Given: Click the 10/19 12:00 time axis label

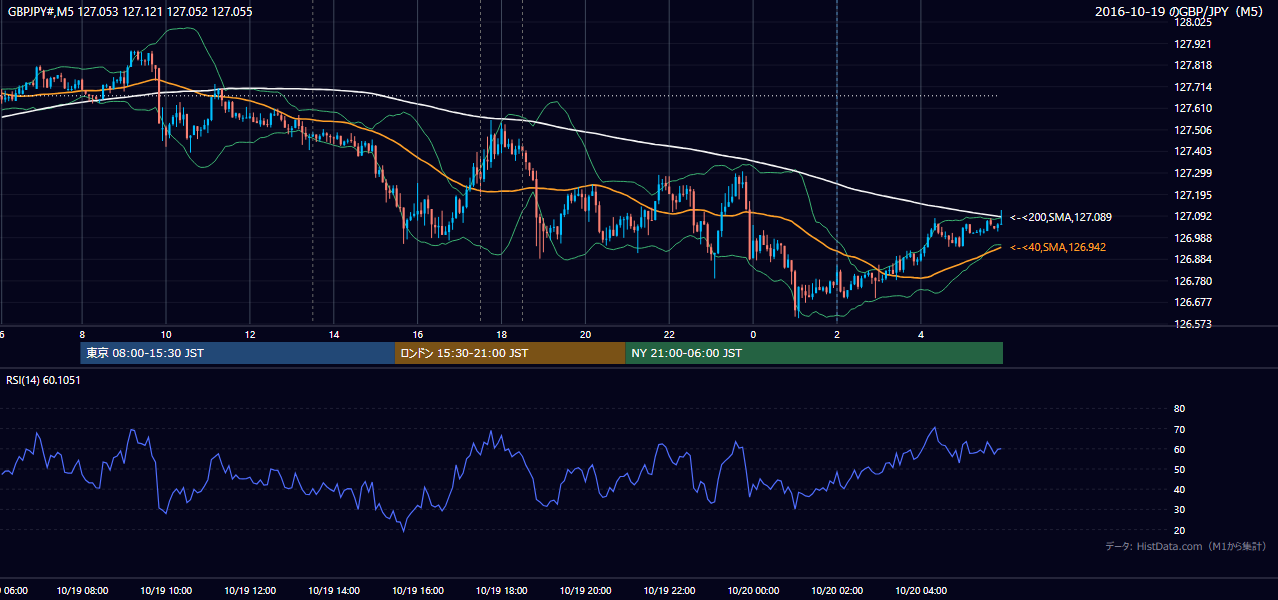Looking at the screenshot, I should pos(249,591).
